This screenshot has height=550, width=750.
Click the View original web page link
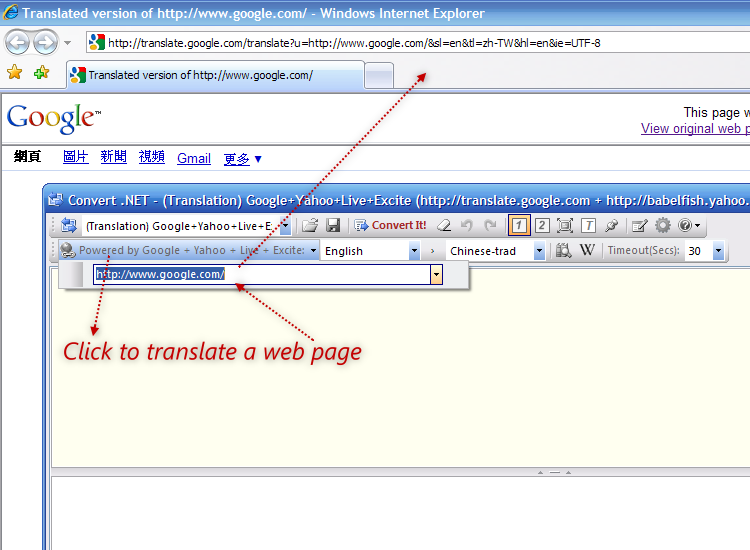click(695, 129)
